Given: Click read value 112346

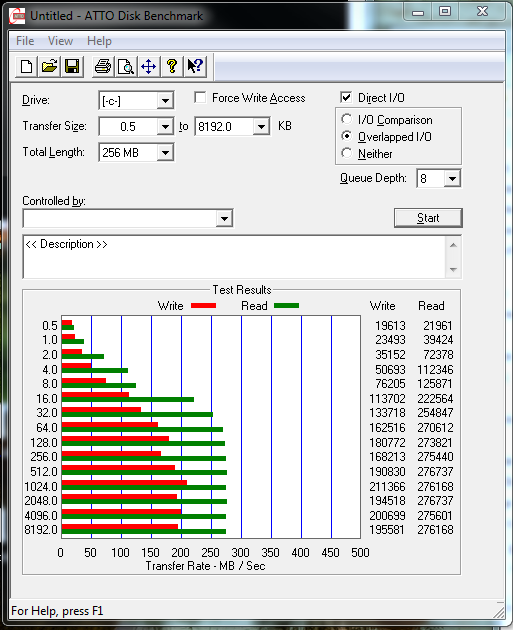Looking at the screenshot, I should point(435,370).
